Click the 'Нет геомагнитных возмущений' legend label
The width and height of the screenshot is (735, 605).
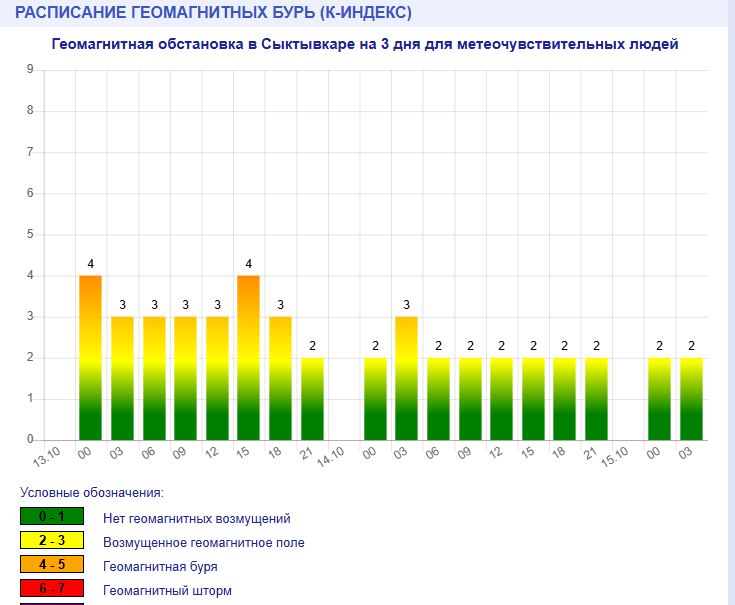[196, 519]
